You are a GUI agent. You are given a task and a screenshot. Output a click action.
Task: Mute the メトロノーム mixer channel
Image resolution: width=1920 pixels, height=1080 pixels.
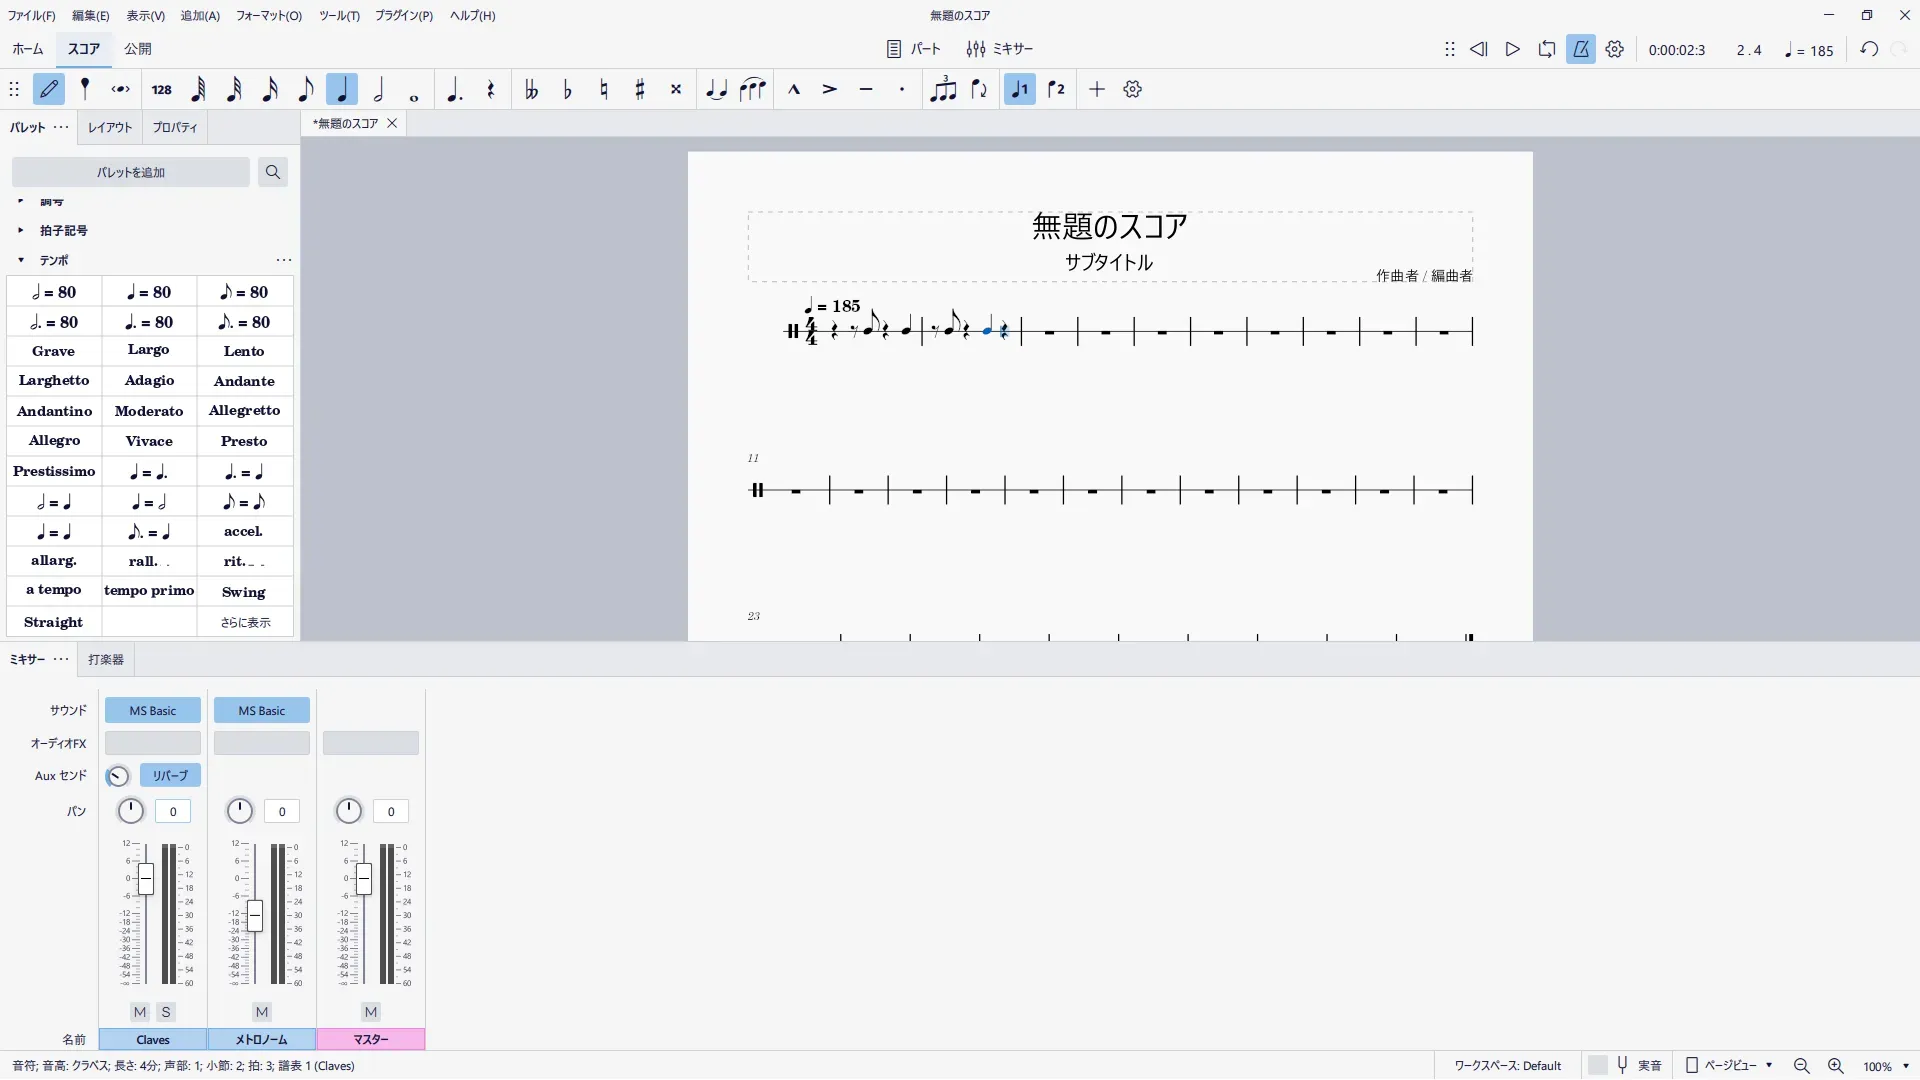point(262,1012)
